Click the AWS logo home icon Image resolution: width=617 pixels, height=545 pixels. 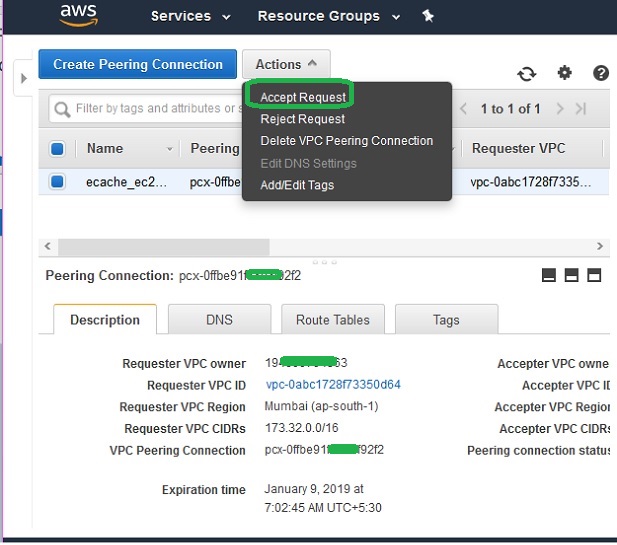click(x=78, y=15)
